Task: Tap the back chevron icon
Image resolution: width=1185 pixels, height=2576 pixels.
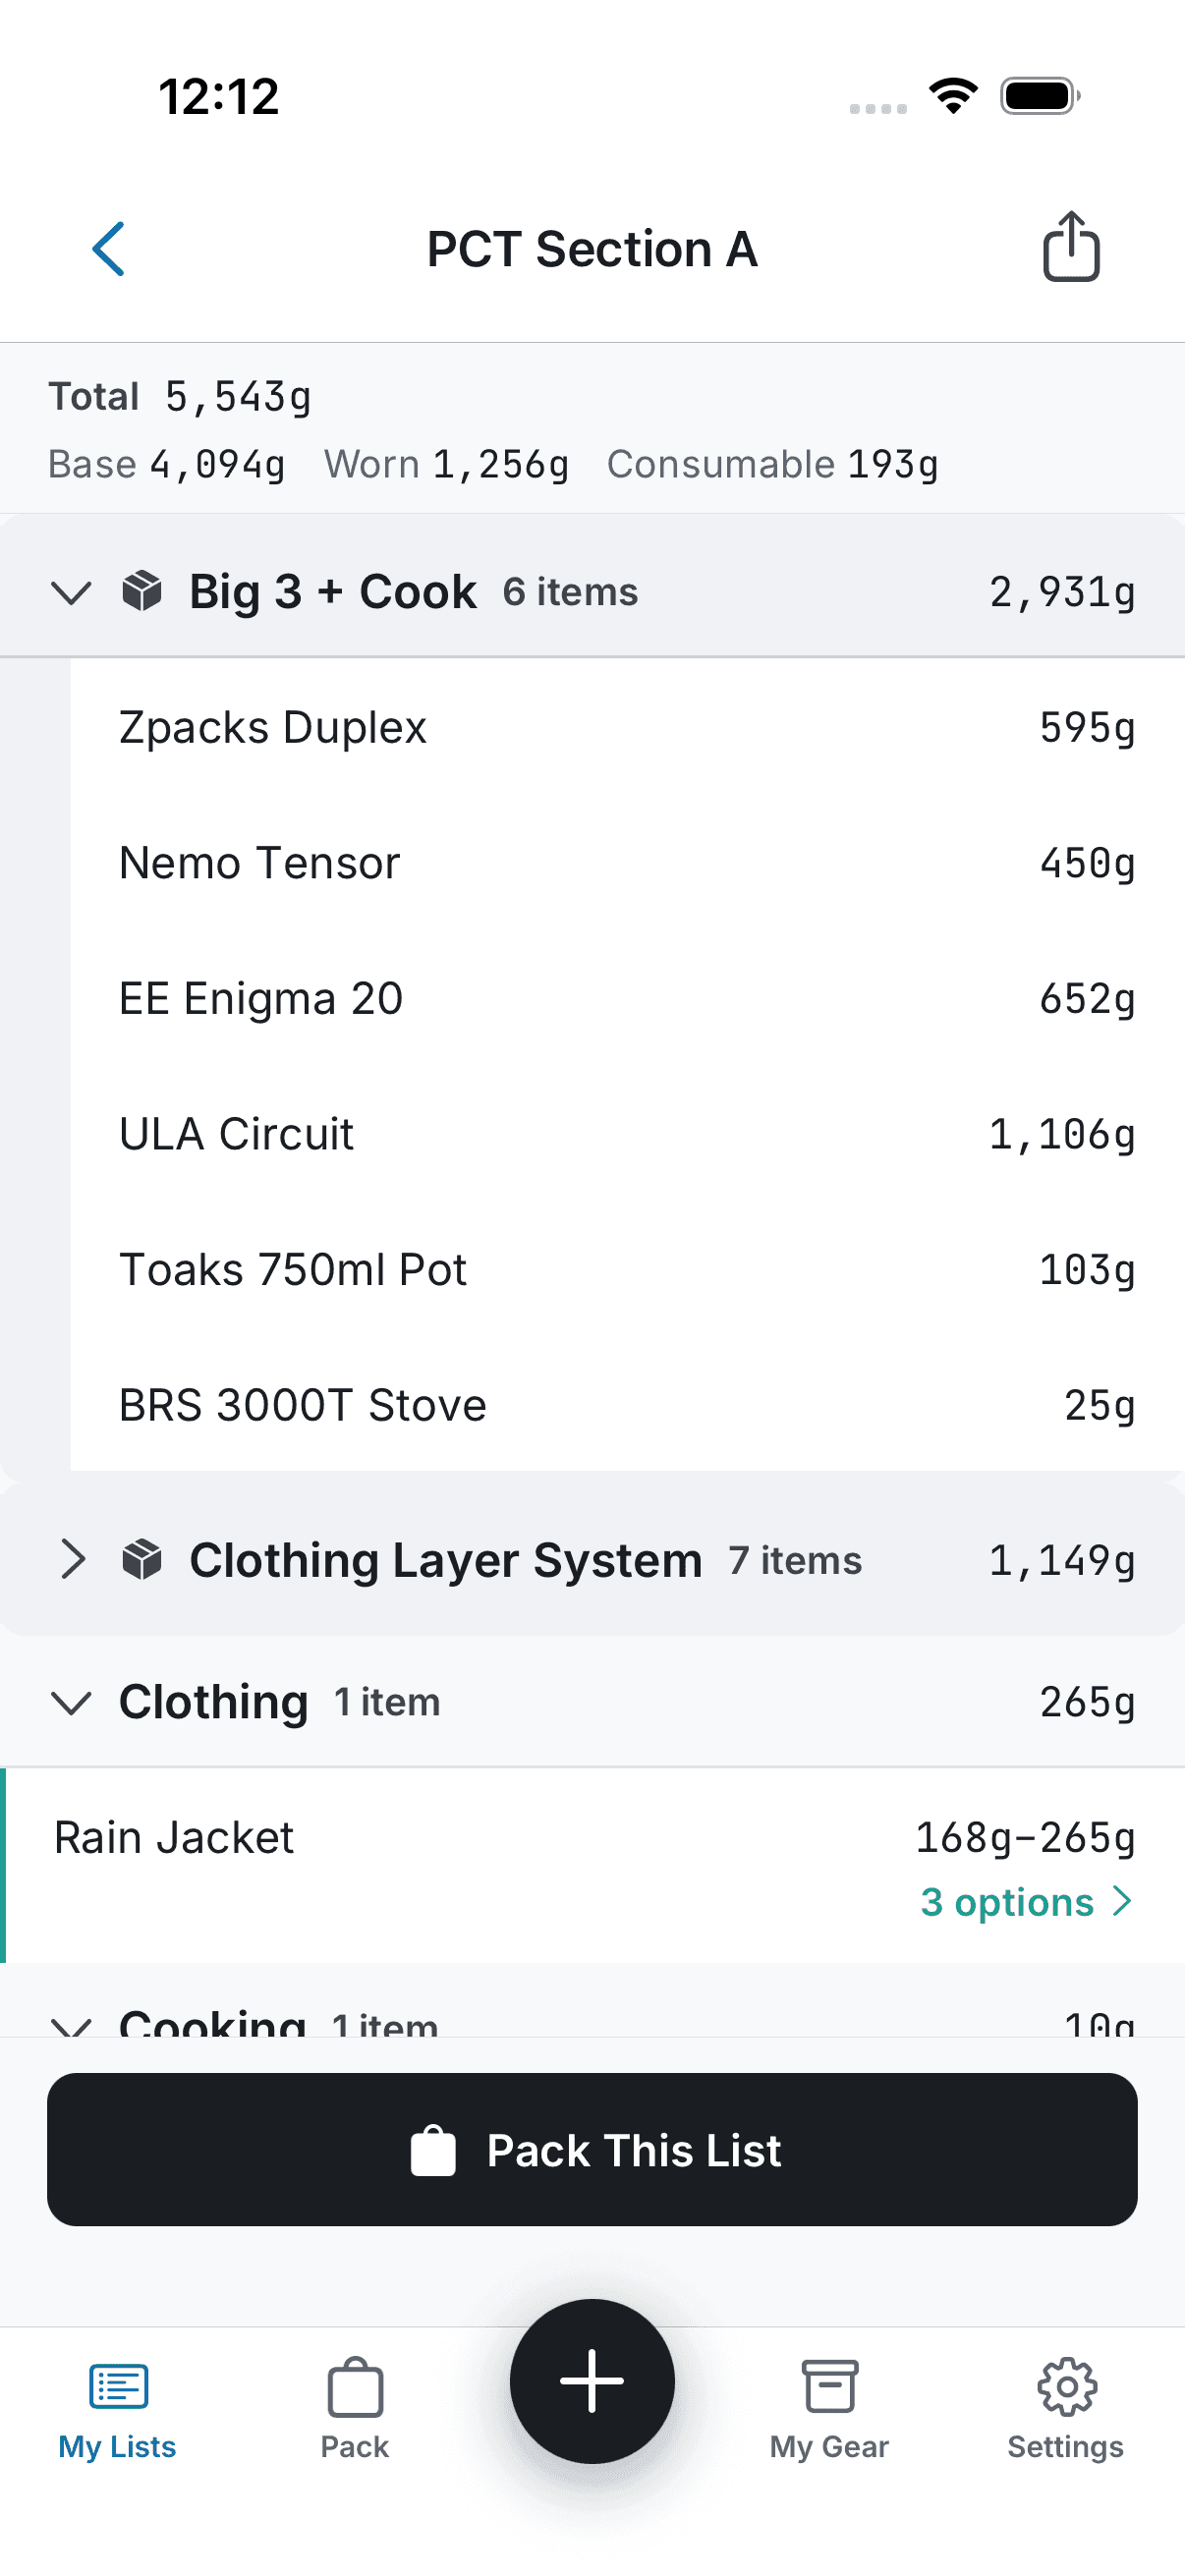Action: pyautogui.click(x=108, y=249)
